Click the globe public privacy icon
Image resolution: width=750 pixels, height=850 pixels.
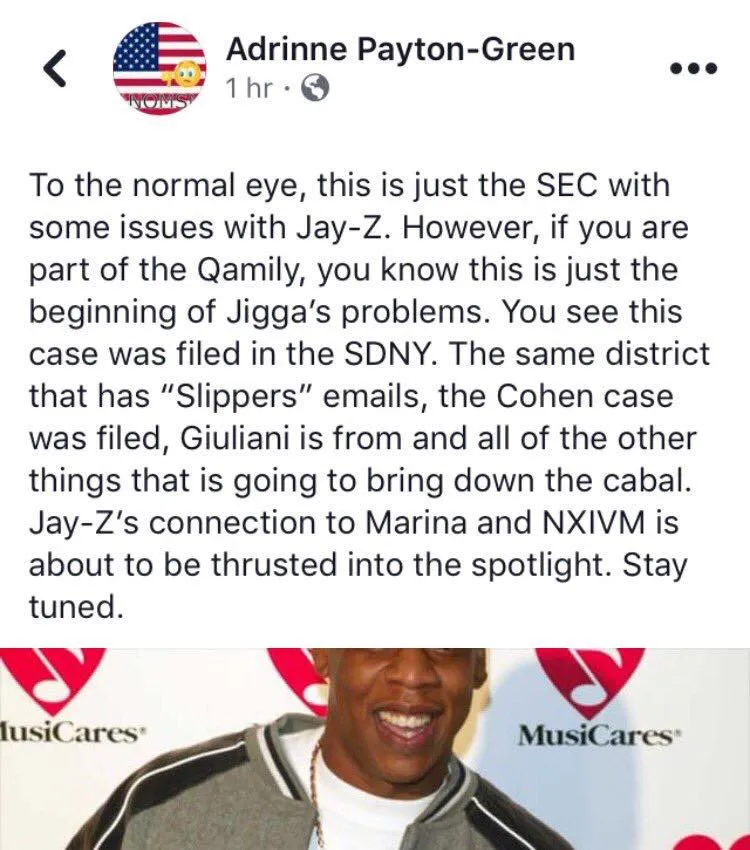[x=314, y=89]
